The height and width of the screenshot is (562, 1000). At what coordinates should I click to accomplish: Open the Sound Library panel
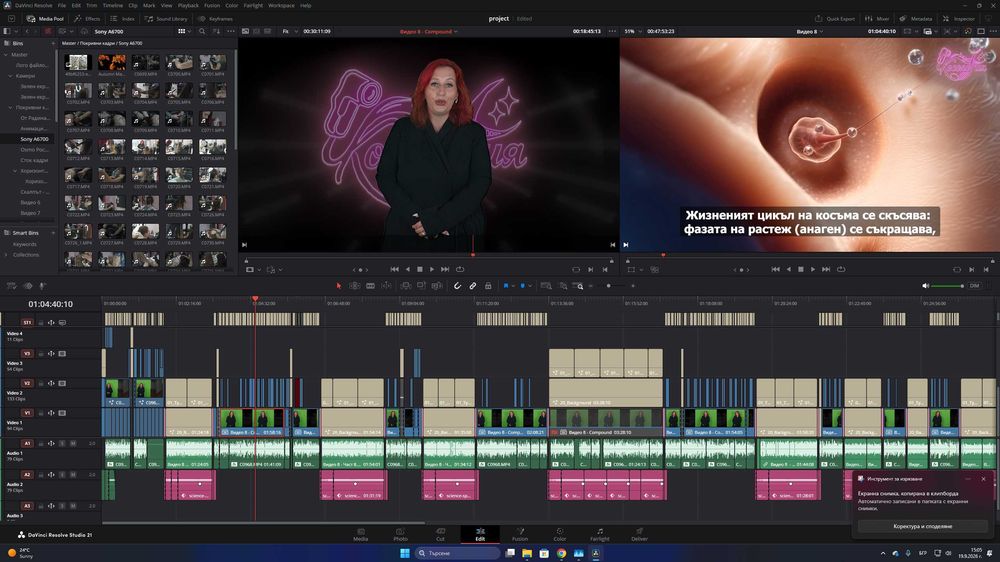(x=166, y=18)
